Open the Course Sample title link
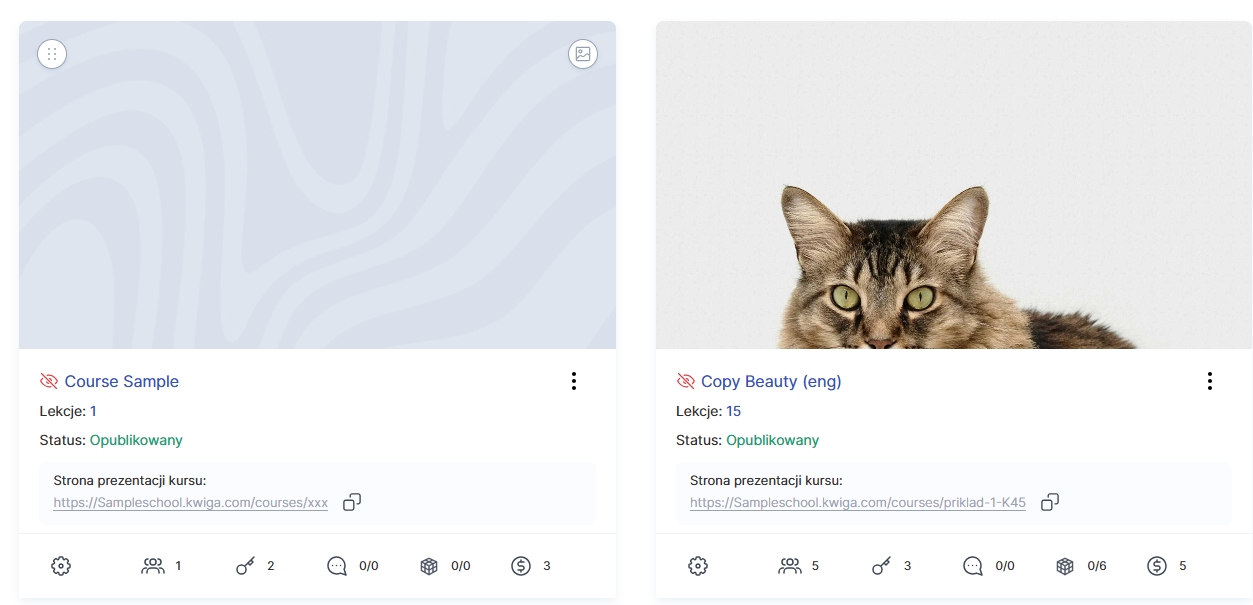The height and width of the screenshot is (605, 1253). click(x=122, y=381)
